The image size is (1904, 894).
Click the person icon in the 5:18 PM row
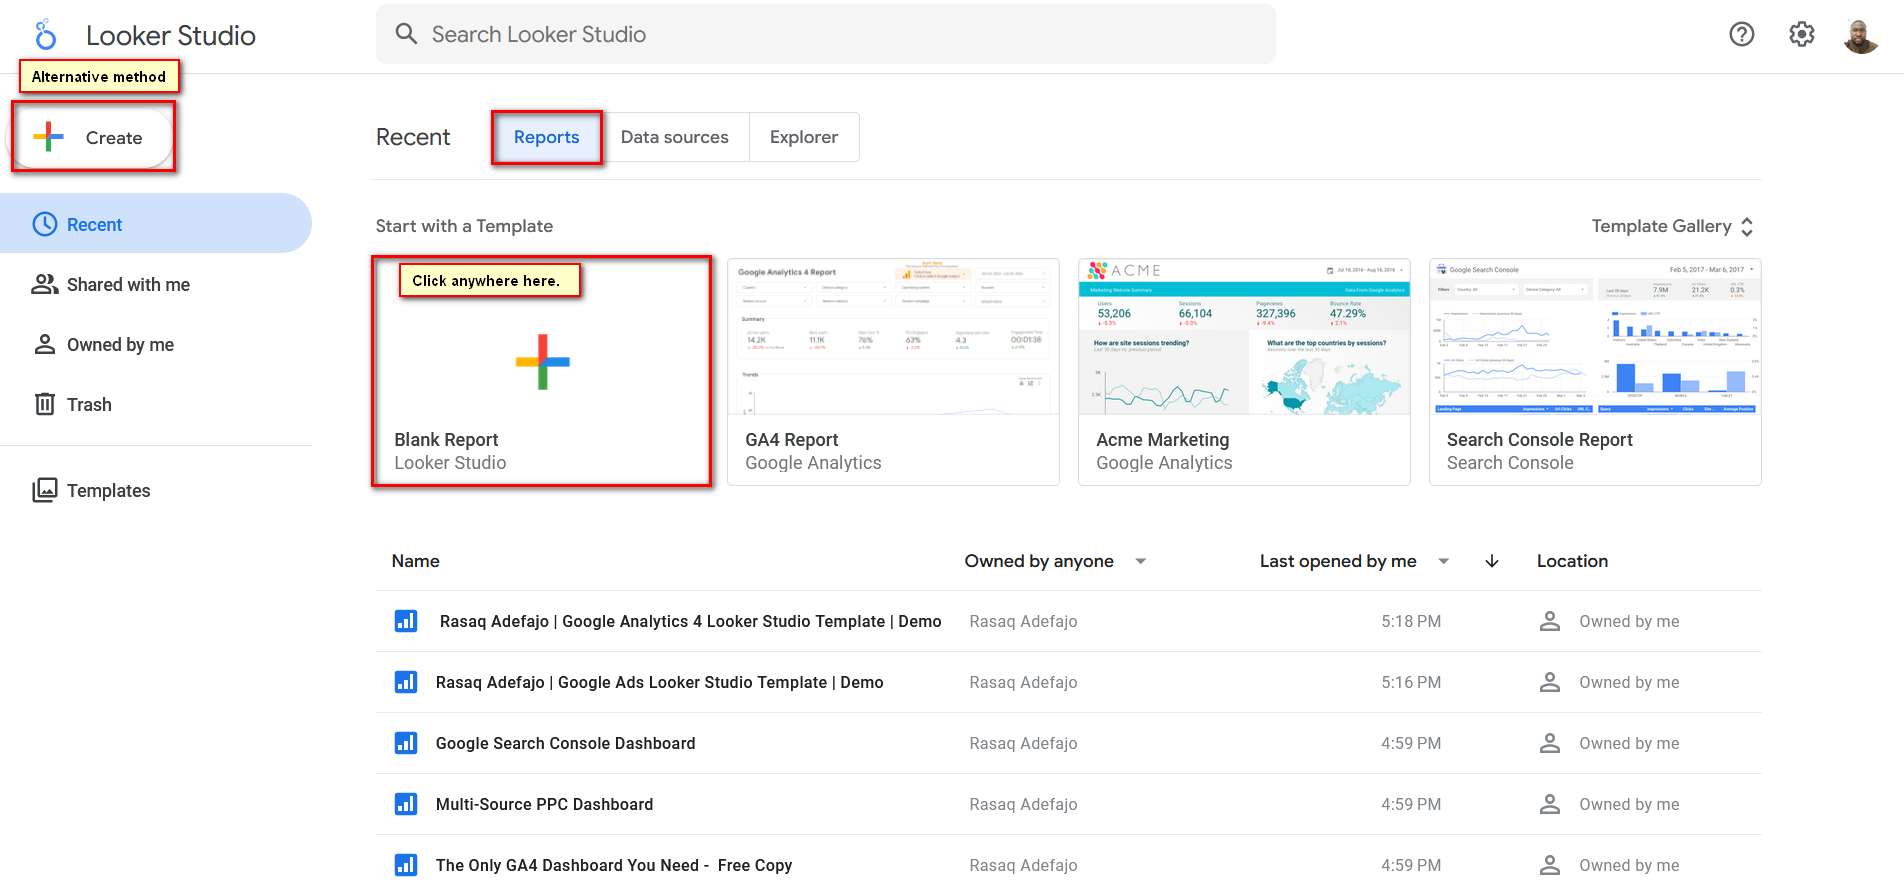1550,621
